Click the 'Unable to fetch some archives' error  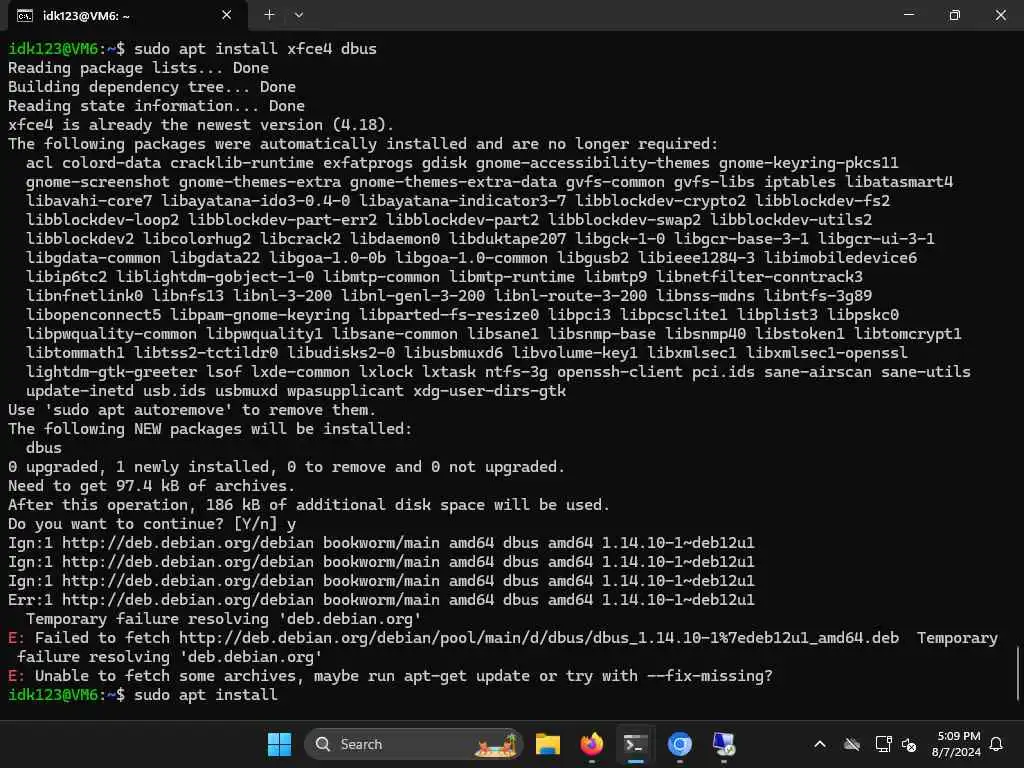click(391, 676)
